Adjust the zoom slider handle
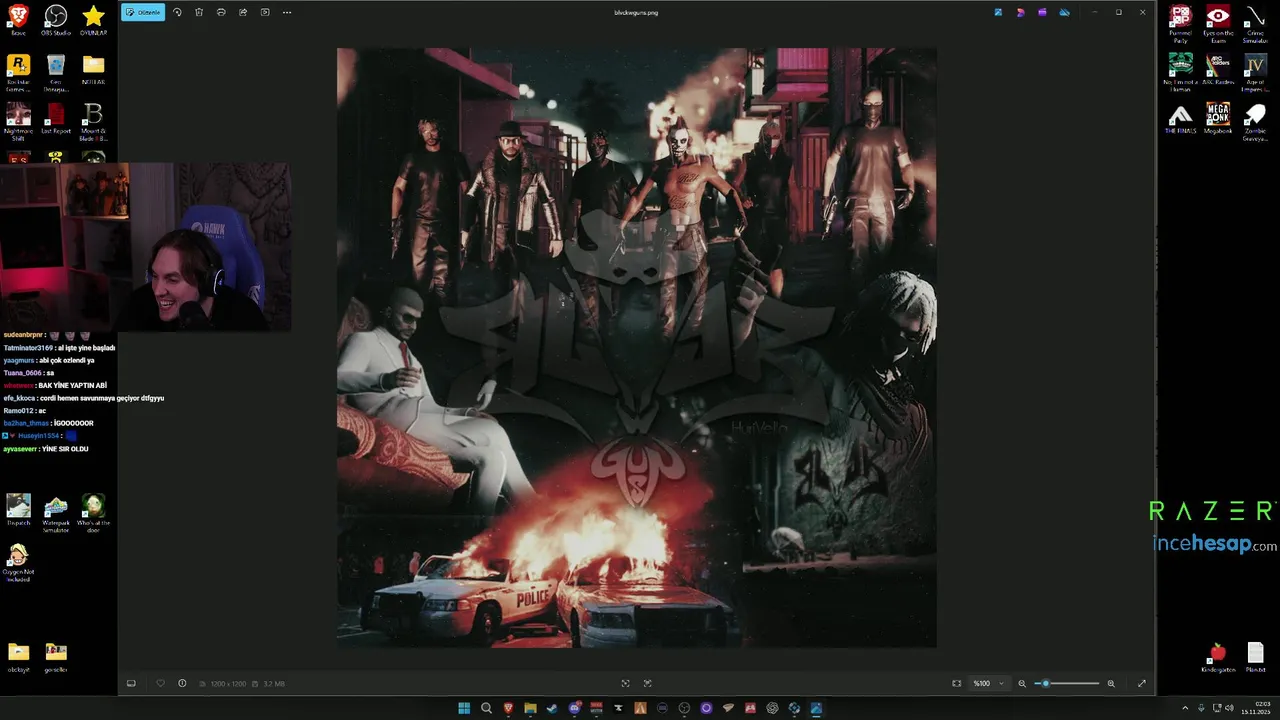Viewport: 1280px width, 720px height. click(1046, 683)
